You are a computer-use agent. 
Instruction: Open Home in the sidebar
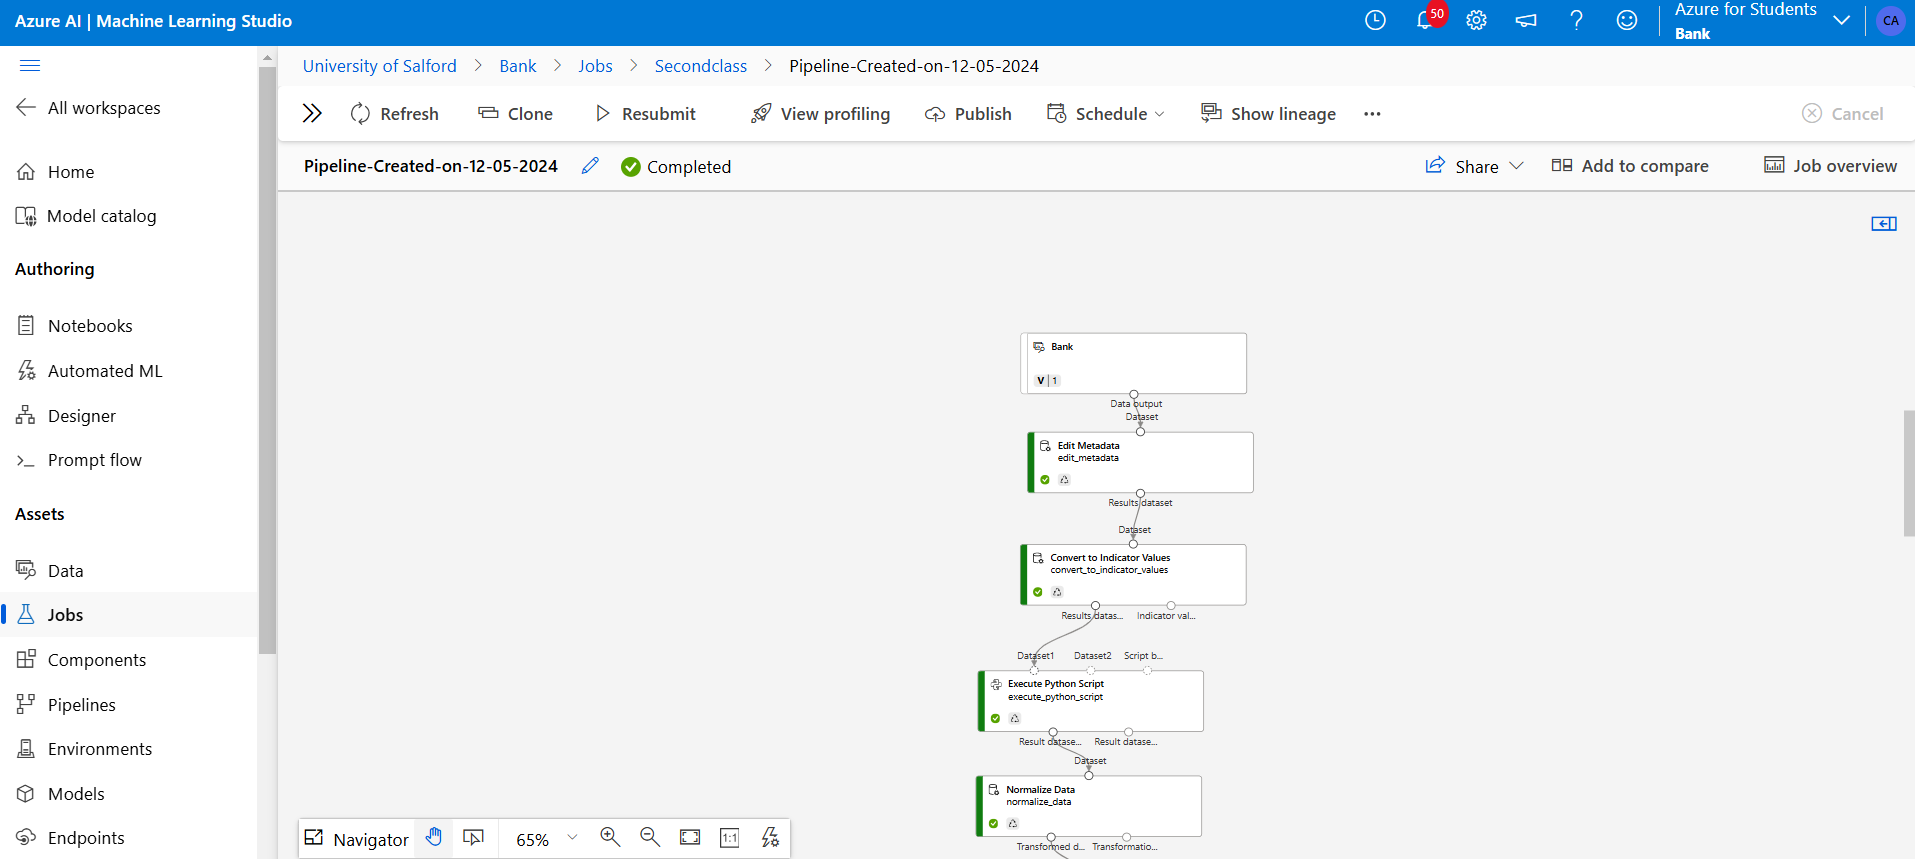55,172
